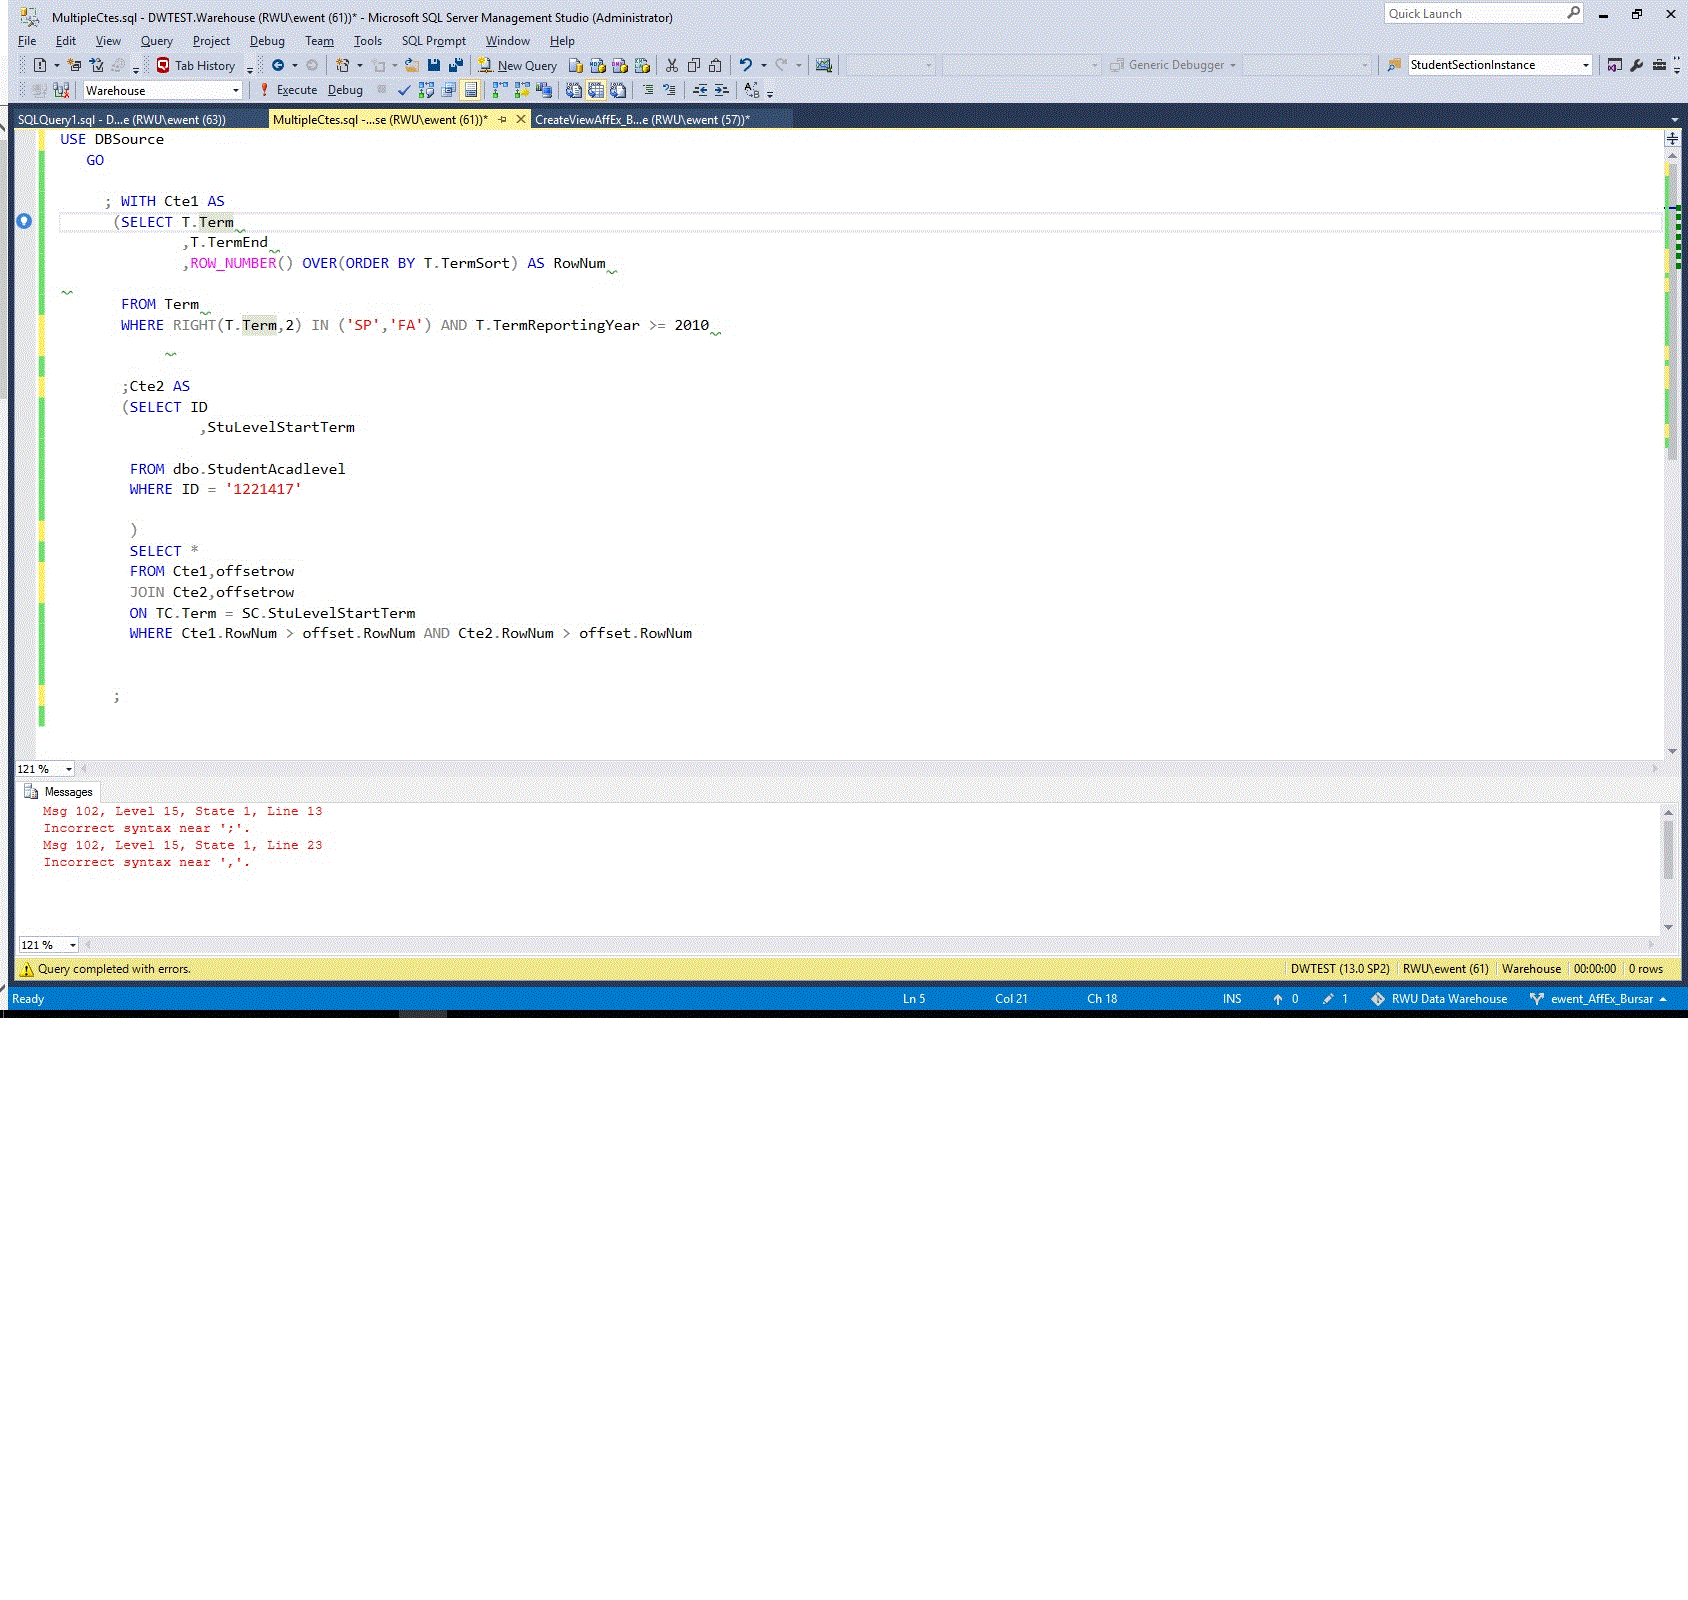
Task: Toggle the Results to Grid option
Action: [596, 90]
